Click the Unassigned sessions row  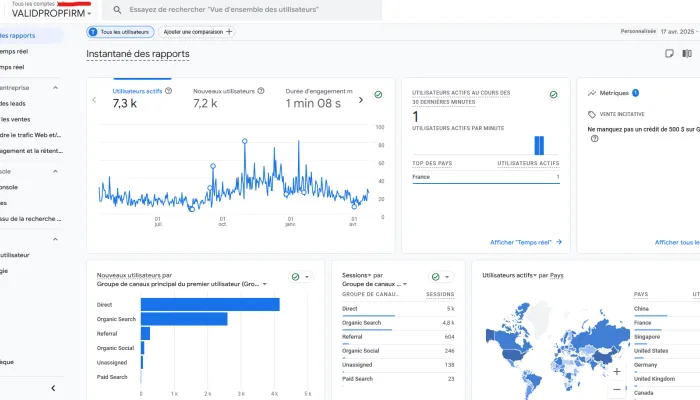coord(398,365)
